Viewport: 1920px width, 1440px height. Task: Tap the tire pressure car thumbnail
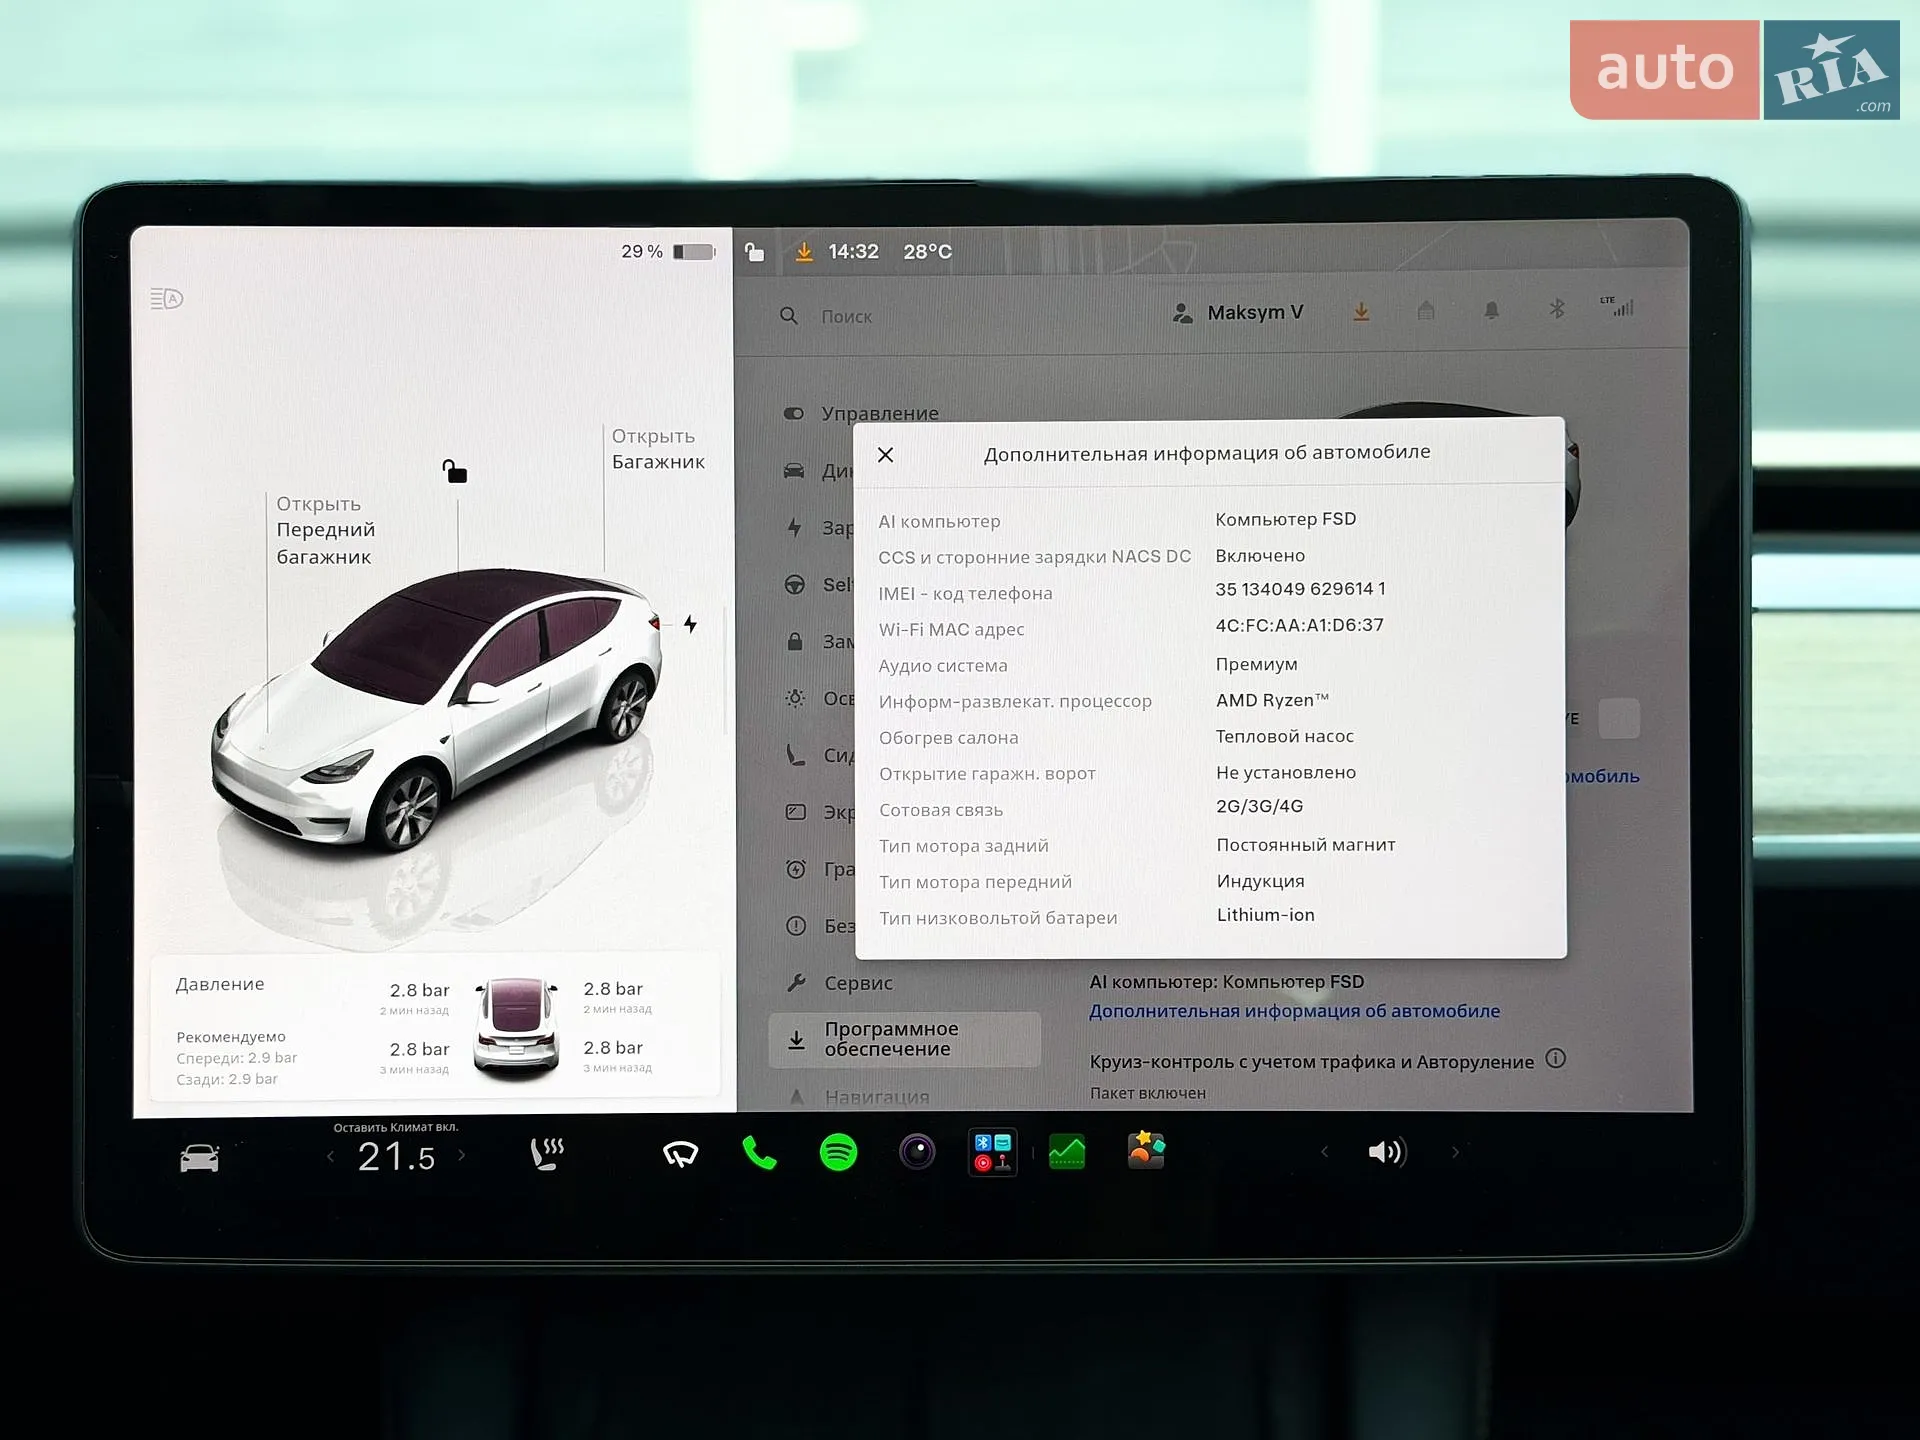pos(516,1029)
